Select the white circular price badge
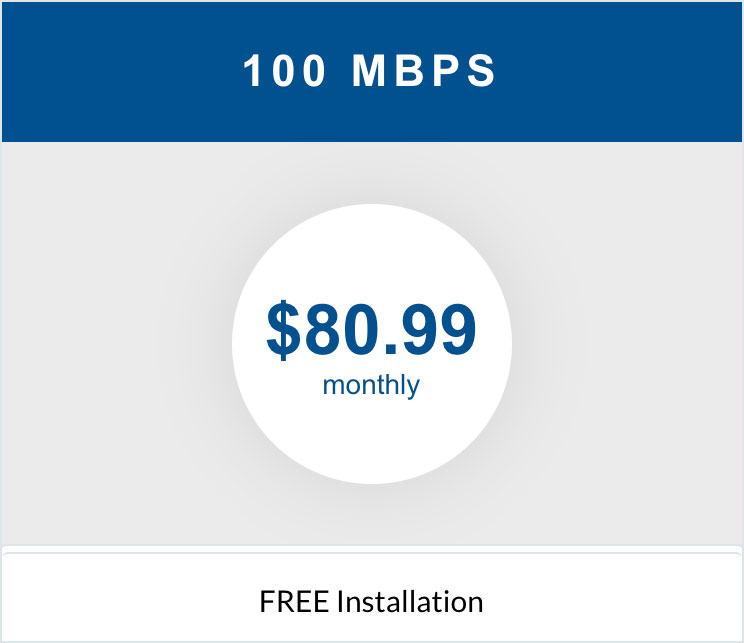The width and height of the screenshot is (744, 643). click(372, 344)
